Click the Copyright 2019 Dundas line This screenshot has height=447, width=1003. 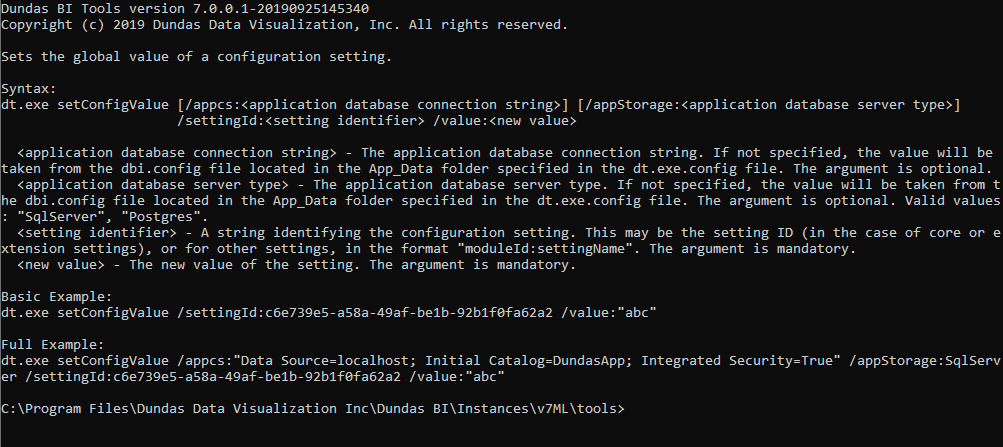point(284,24)
